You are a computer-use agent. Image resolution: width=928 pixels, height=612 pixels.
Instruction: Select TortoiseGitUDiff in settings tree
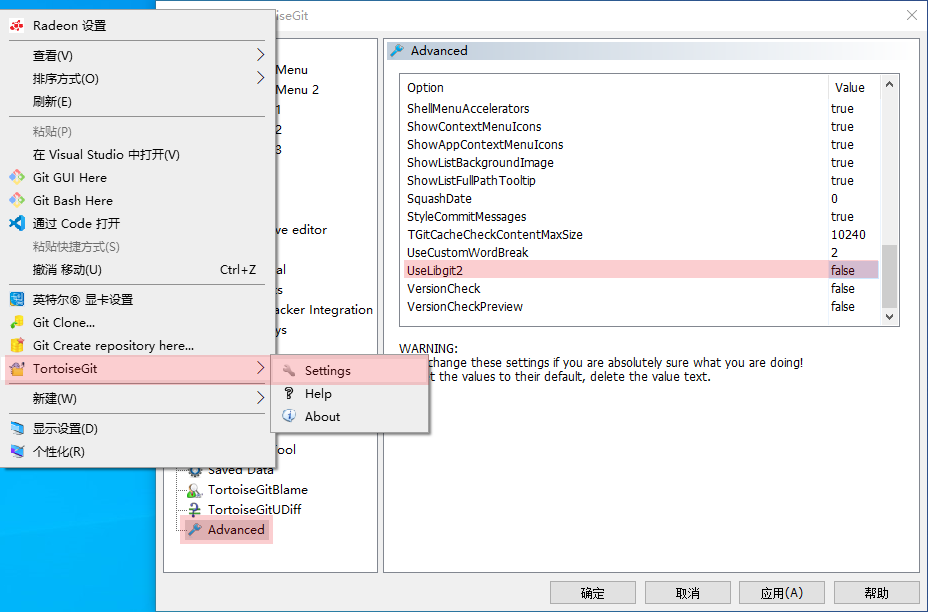click(254, 510)
